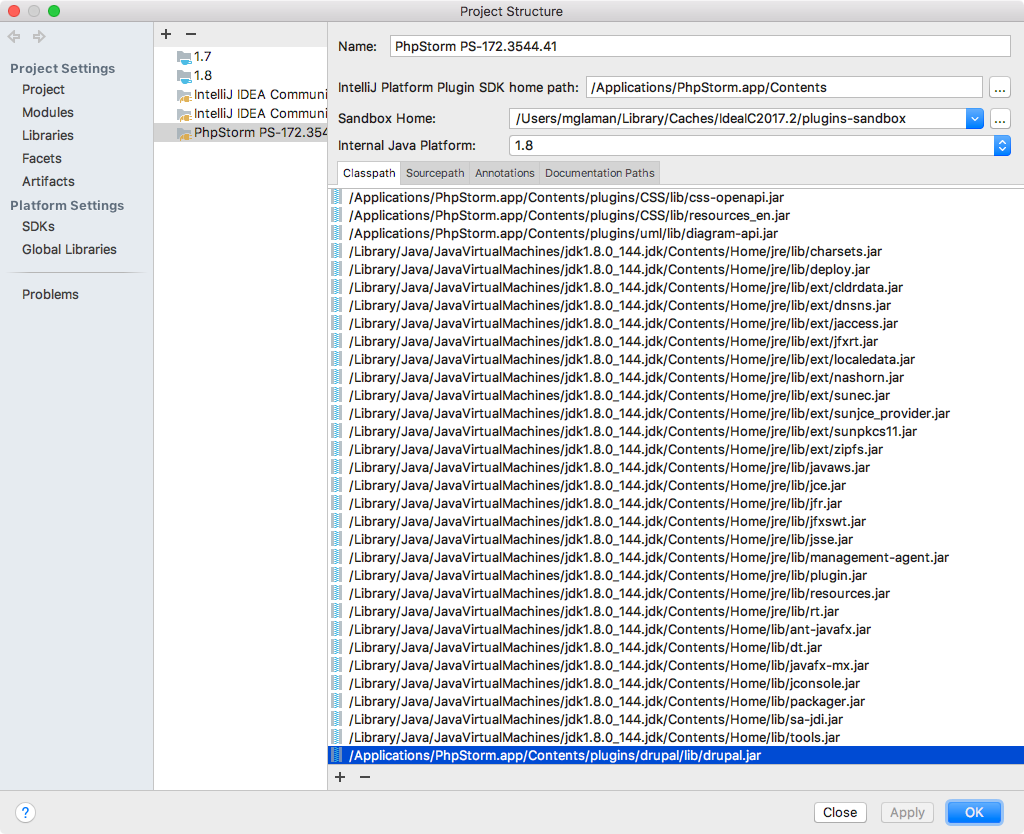Select the sunjce_provider.jar classpath entry
1024x834 pixels.
click(x=676, y=413)
